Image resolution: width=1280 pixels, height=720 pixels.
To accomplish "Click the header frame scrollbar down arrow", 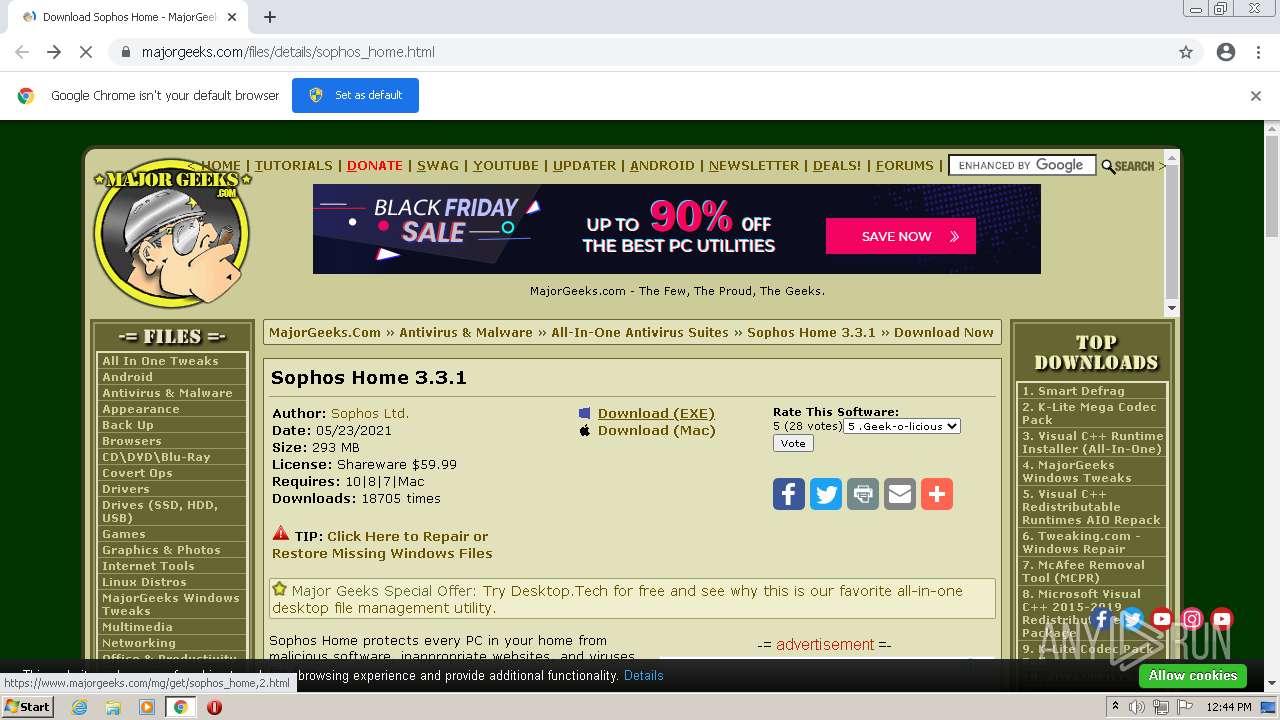I will pyautogui.click(x=1172, y=308).
